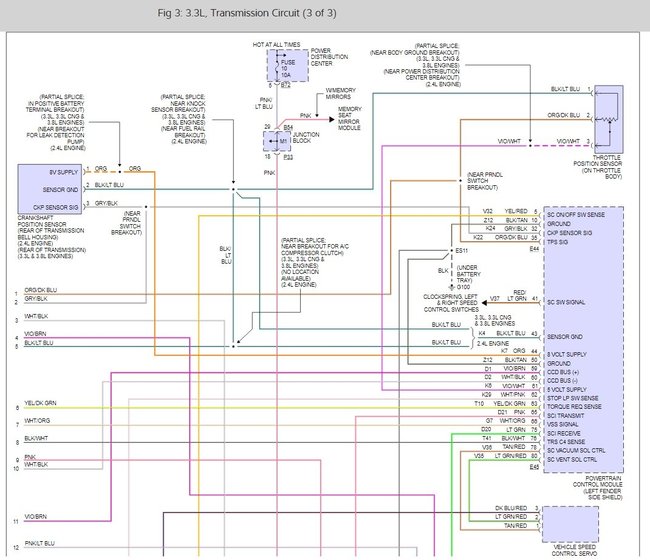Select the TPS SIG pin label
The image size is (650, 560).
point(557,242)
